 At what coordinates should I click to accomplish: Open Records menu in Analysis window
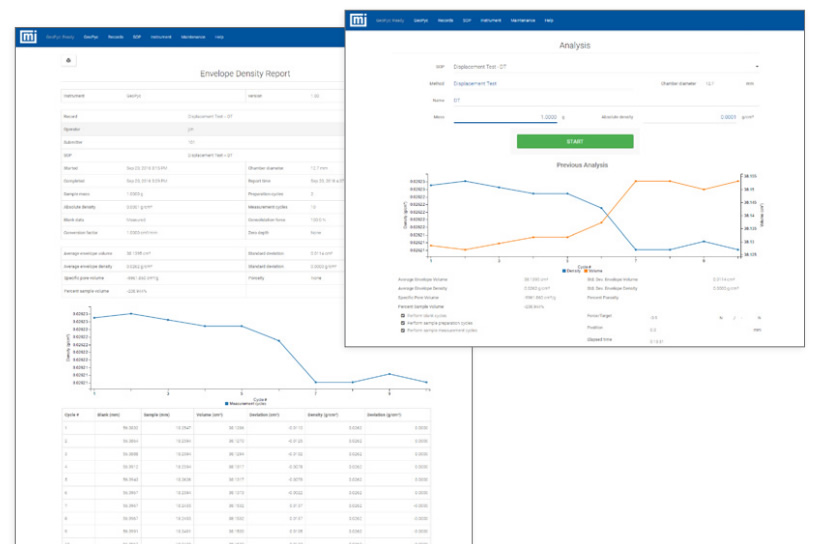click(x=444, y=20)
